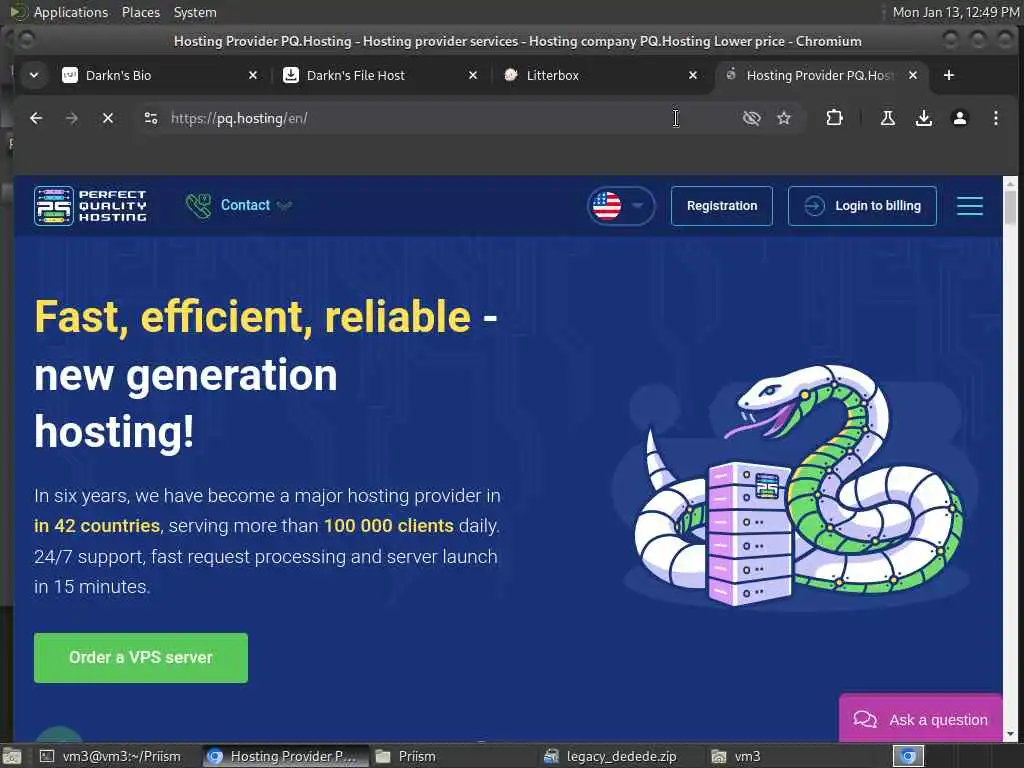
Task: Click the forward navigation arrow
Action: (x=72, y=118)
